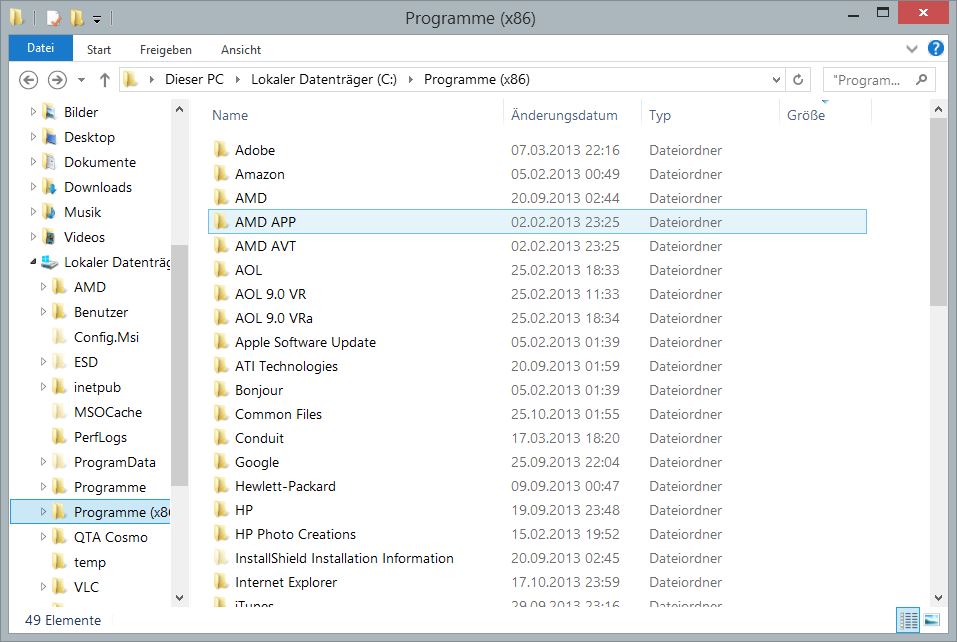Click Programme (x86) in the breadcrumb path
This screenshot has width=957, height=642.
click(477, 79)
